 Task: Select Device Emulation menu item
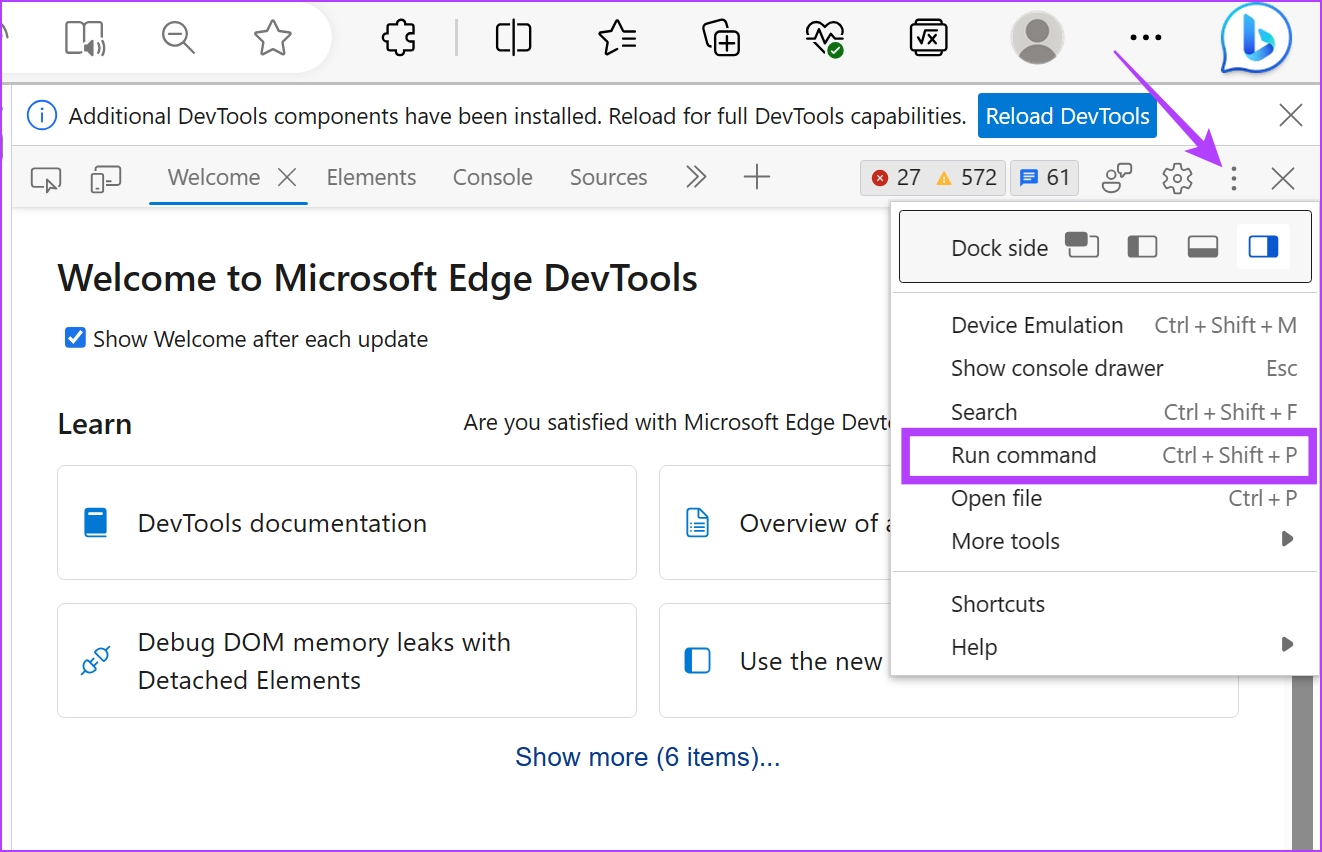tap(1104, 325)
